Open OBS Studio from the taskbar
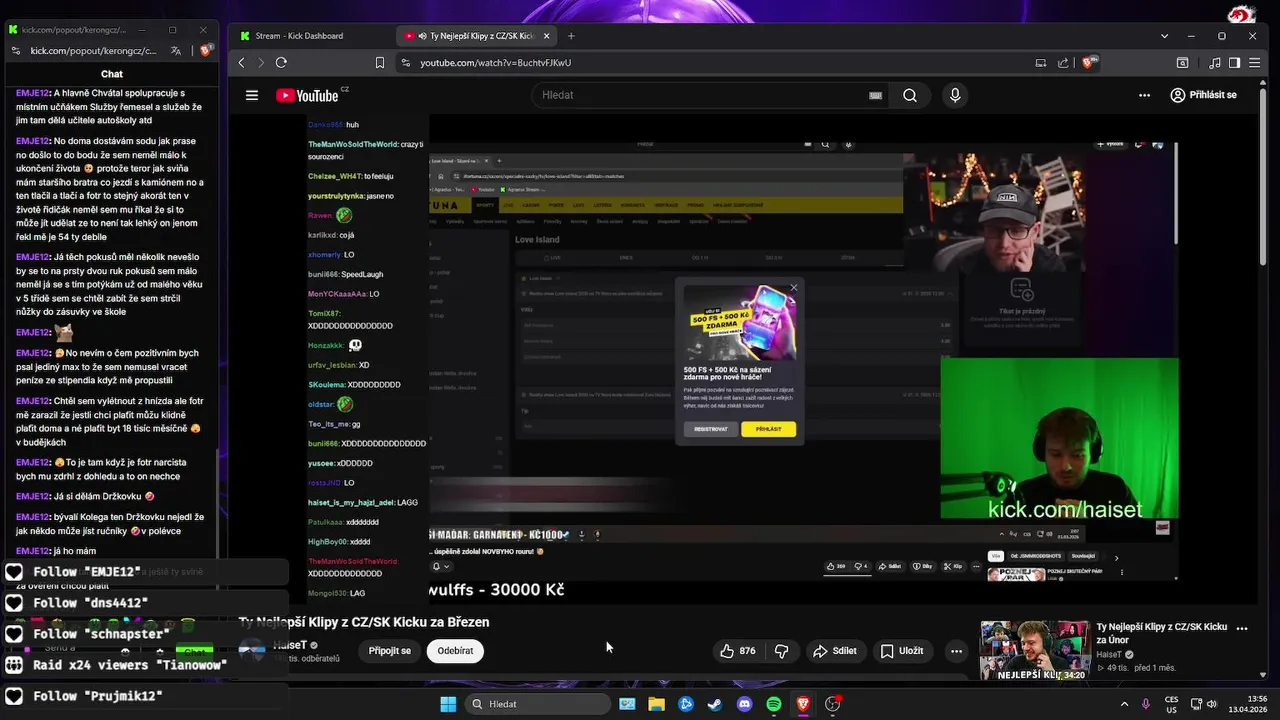Image resolution: width=1280 pixels, height=720 pixels. 832,704
